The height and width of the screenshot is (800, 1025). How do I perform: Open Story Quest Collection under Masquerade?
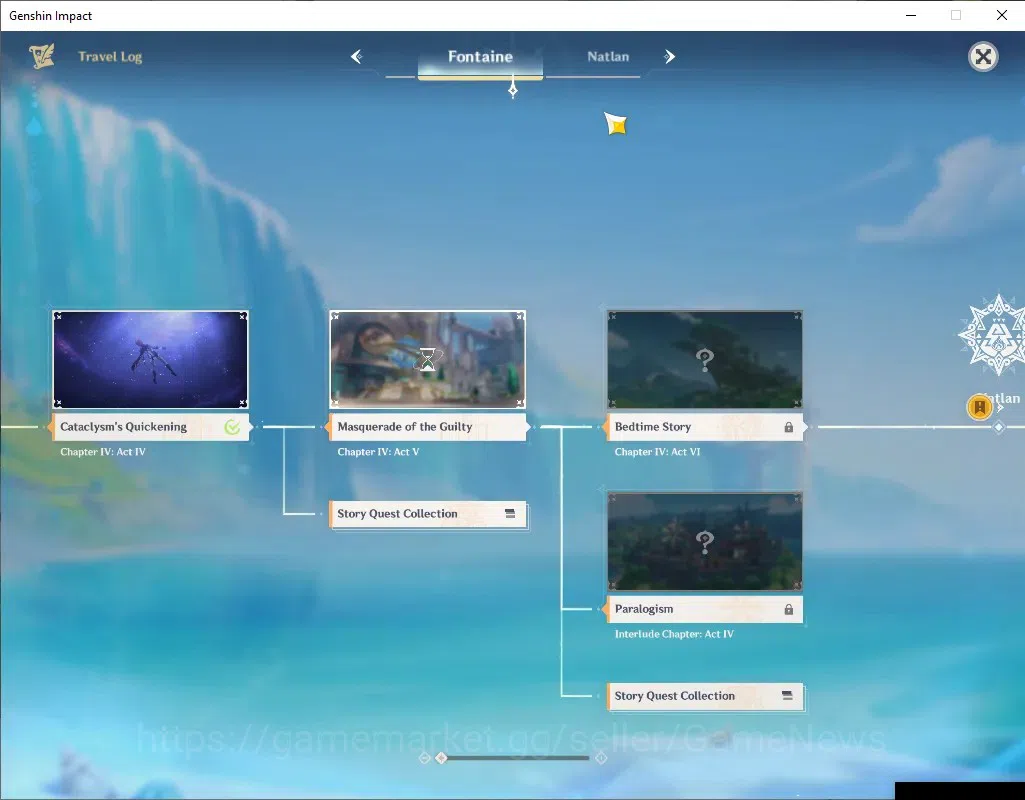(x=428, y=514)
